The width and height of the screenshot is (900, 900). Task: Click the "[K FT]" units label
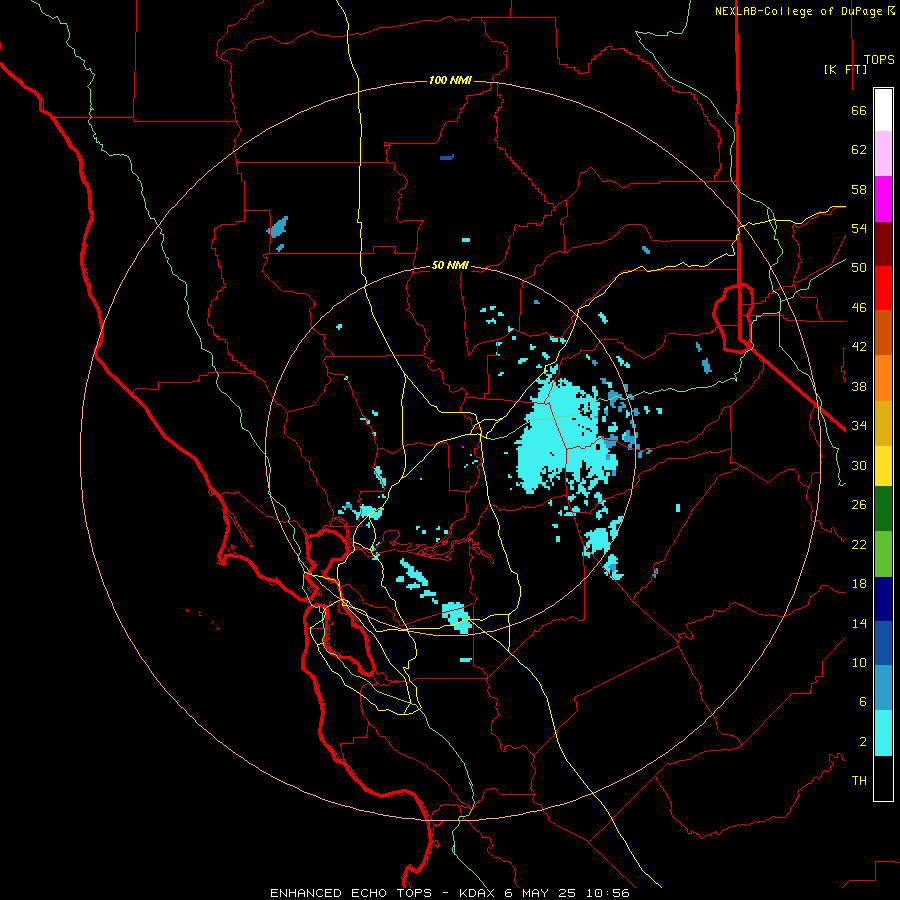coord(845,69)
